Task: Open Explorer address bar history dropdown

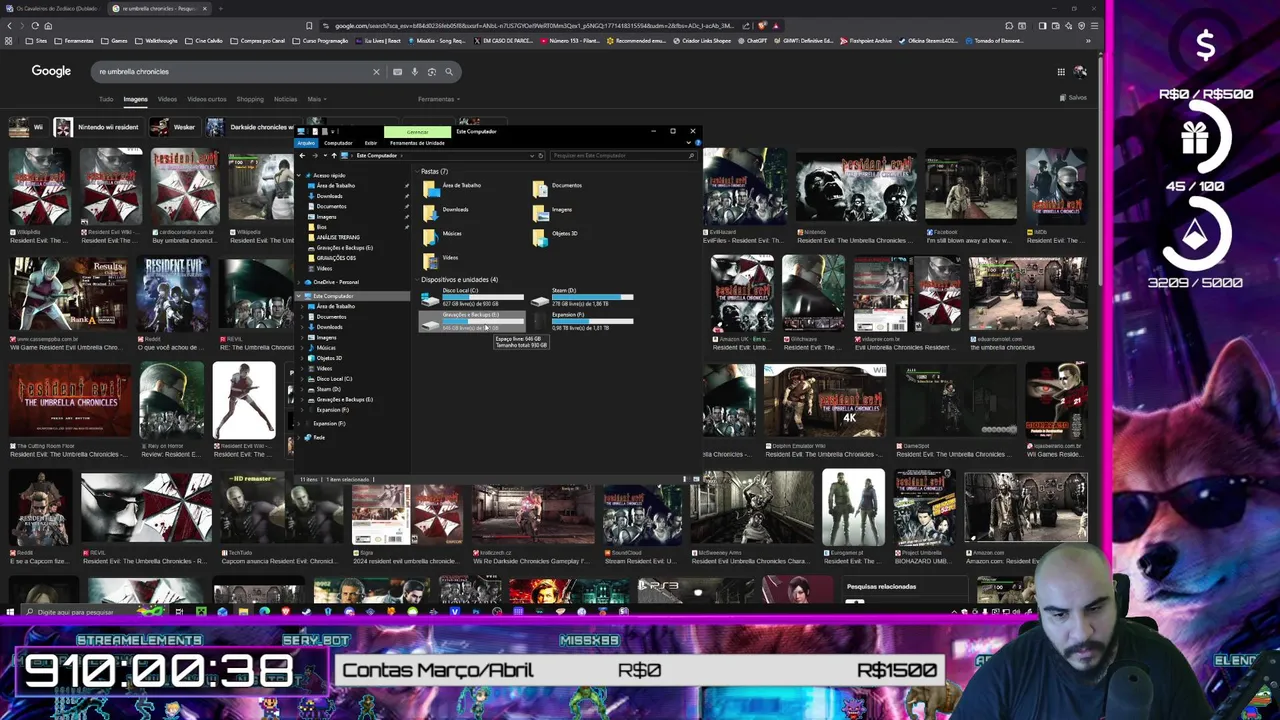Action: 530,156
